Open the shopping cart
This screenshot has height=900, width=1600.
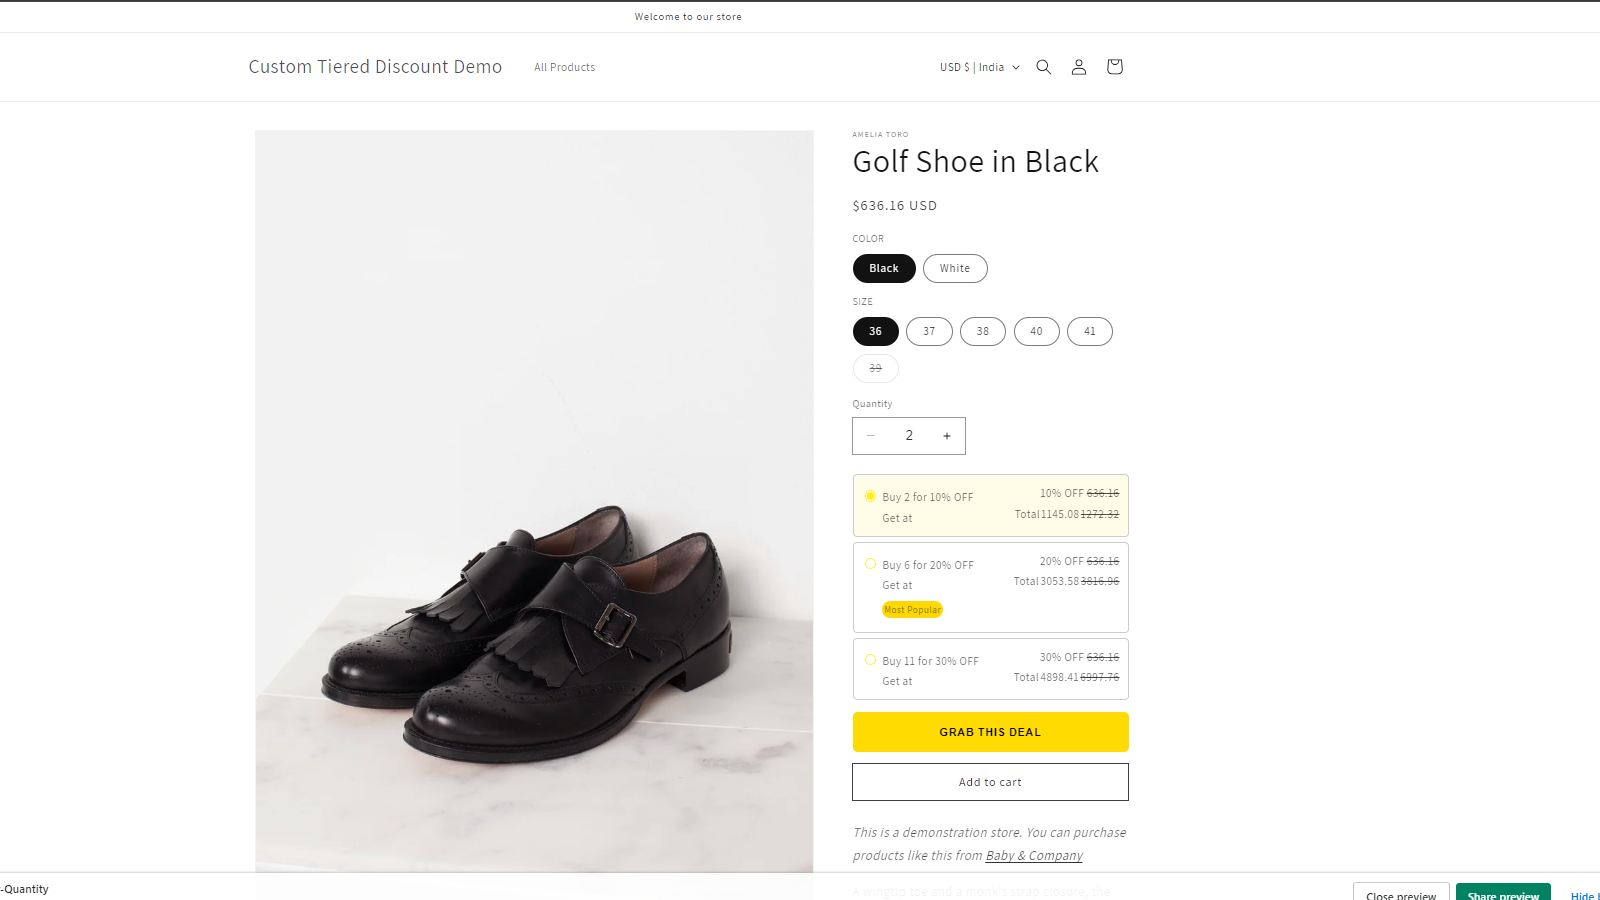pos(1114,66)
